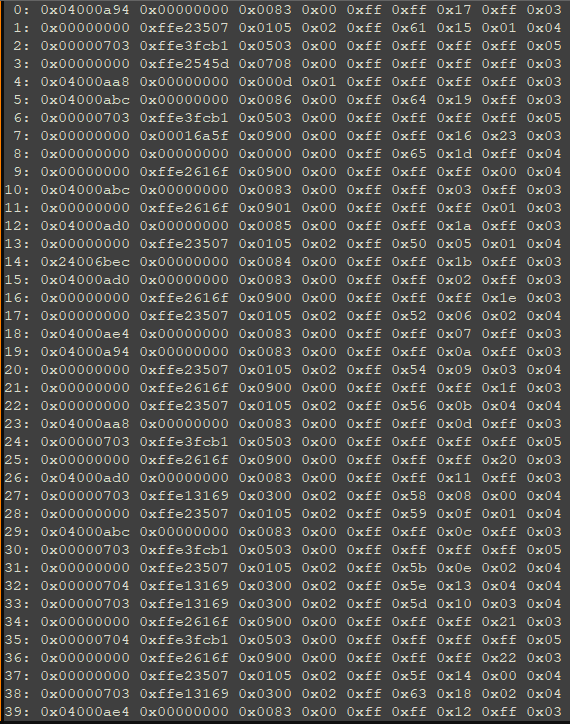Click row index label 39:

(17, 712)
